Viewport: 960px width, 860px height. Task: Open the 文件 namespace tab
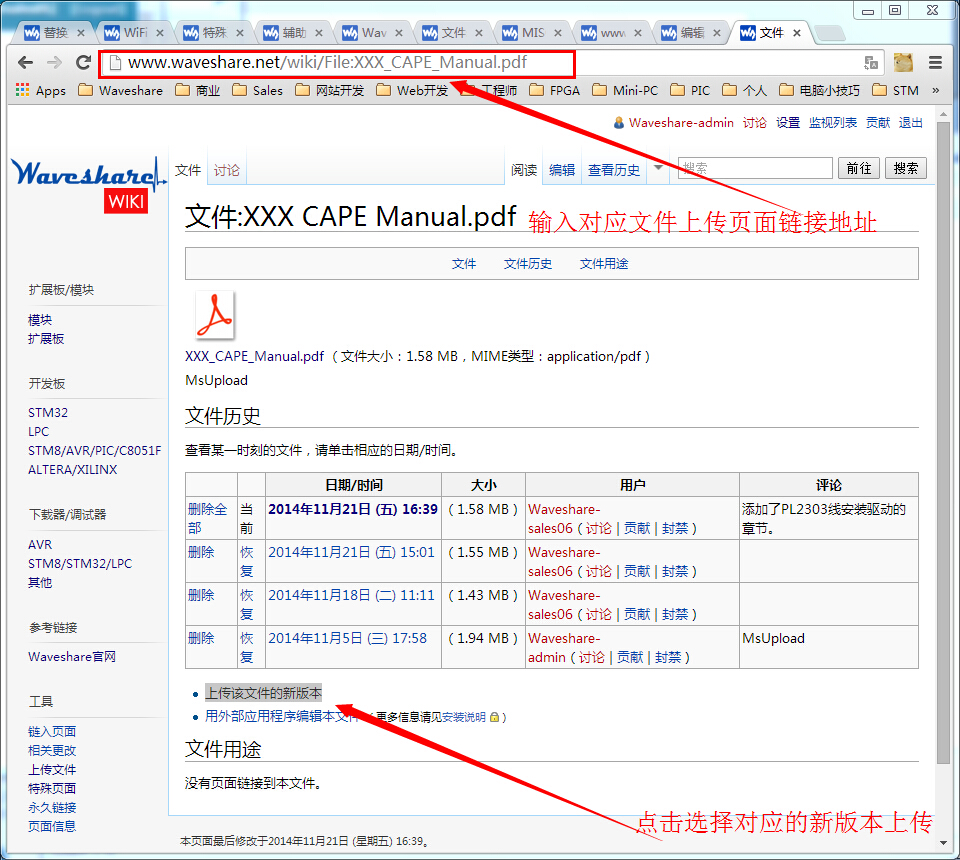[x=188, y=170]
